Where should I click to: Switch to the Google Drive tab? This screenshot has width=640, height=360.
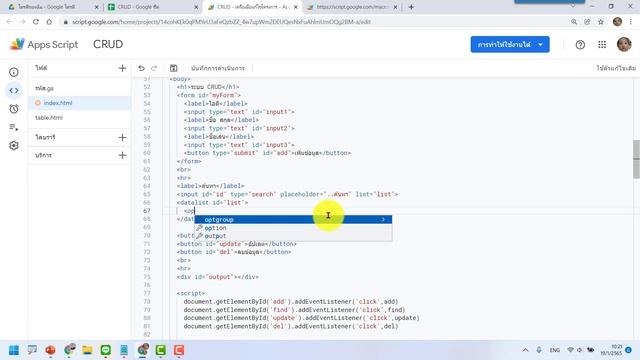[53, 7]
